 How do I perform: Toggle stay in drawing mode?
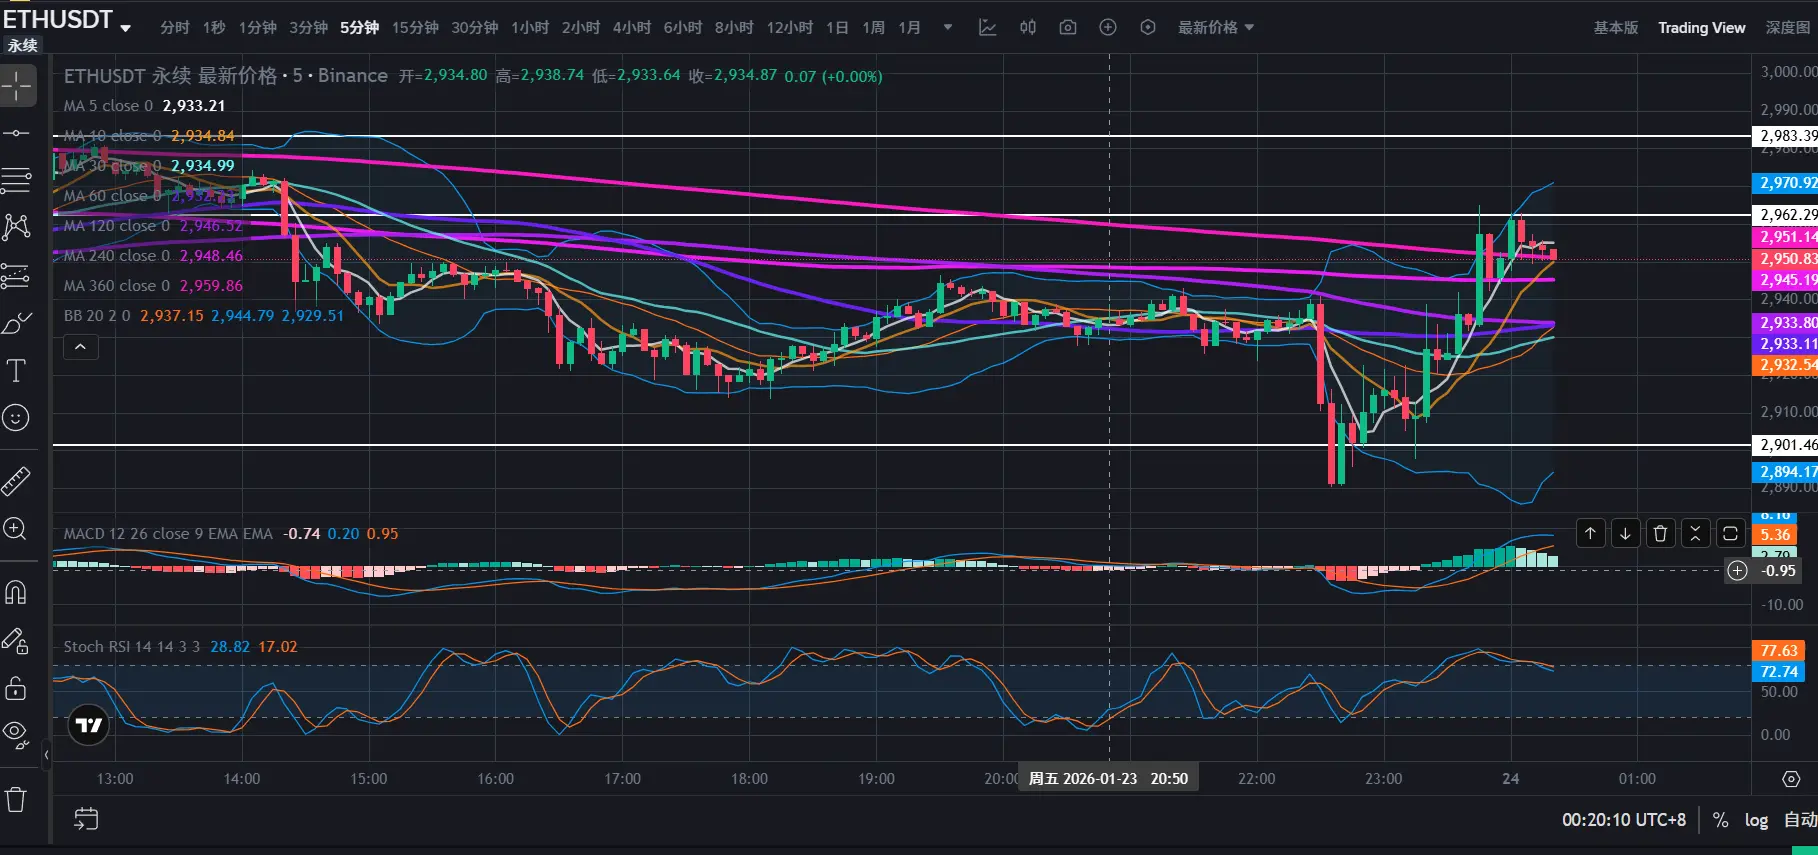pos(17,641)
